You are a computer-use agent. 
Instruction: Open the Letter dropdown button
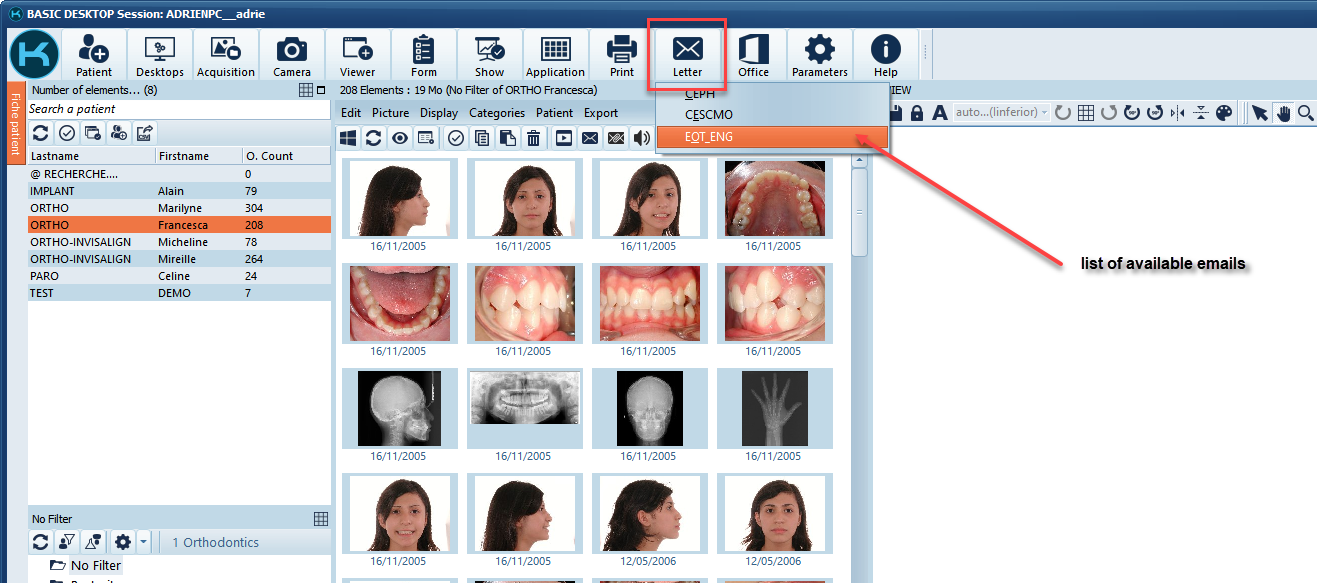[687, 54]
